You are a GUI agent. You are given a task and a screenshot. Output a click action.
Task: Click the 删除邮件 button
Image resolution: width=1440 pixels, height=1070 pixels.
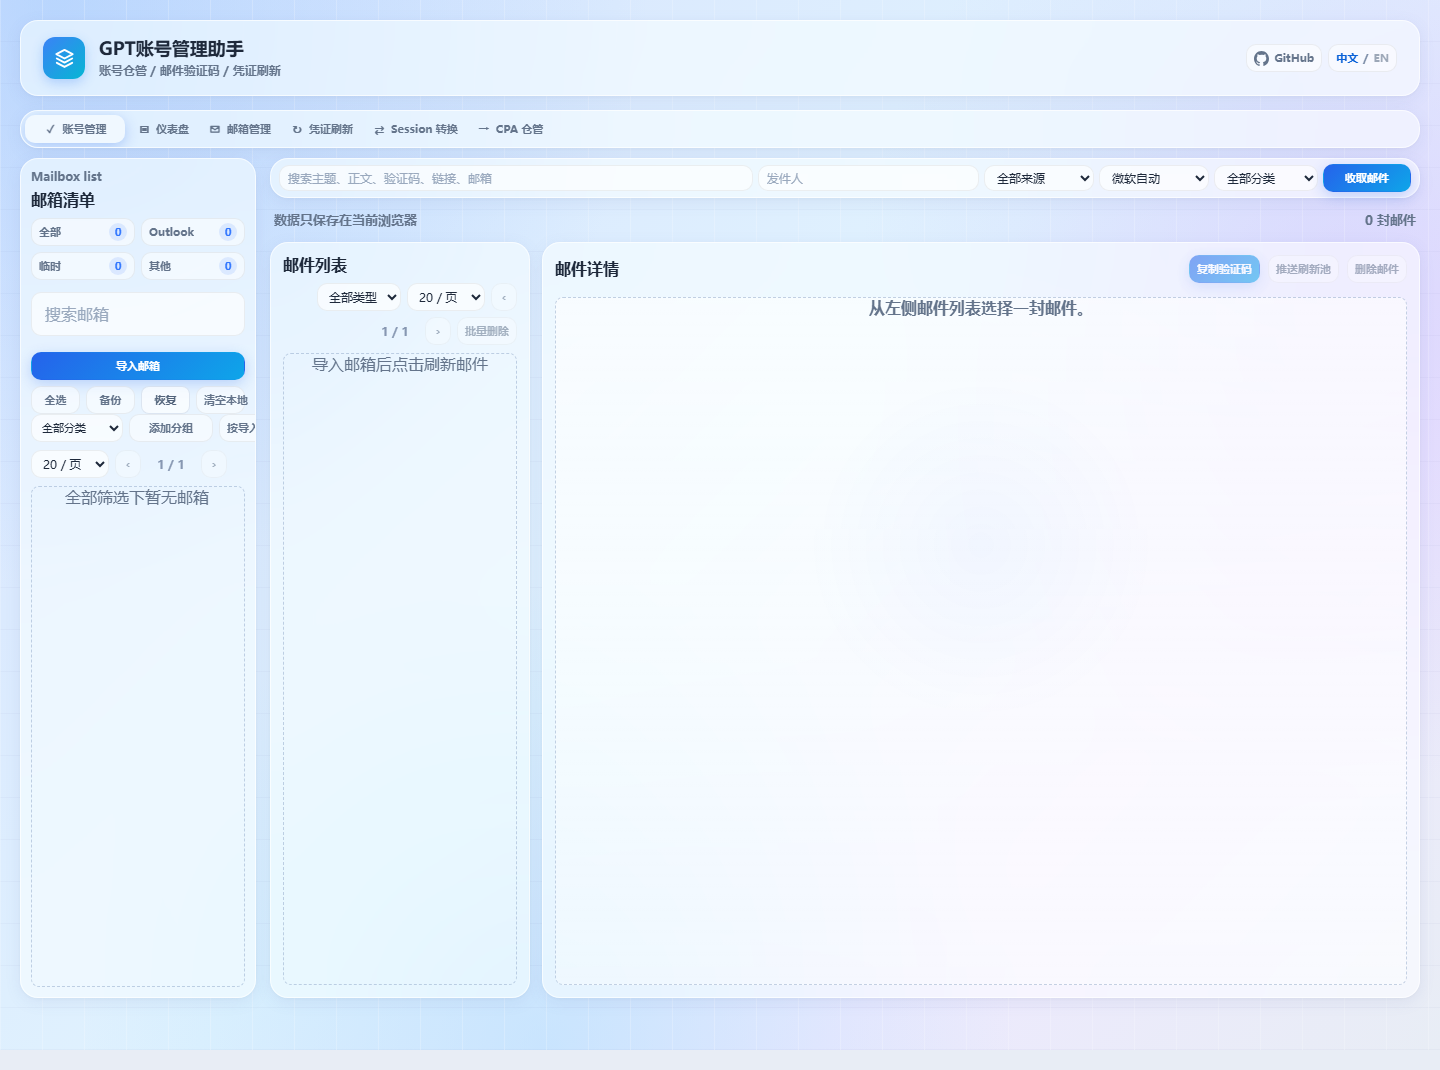(x=1377, y=269)
